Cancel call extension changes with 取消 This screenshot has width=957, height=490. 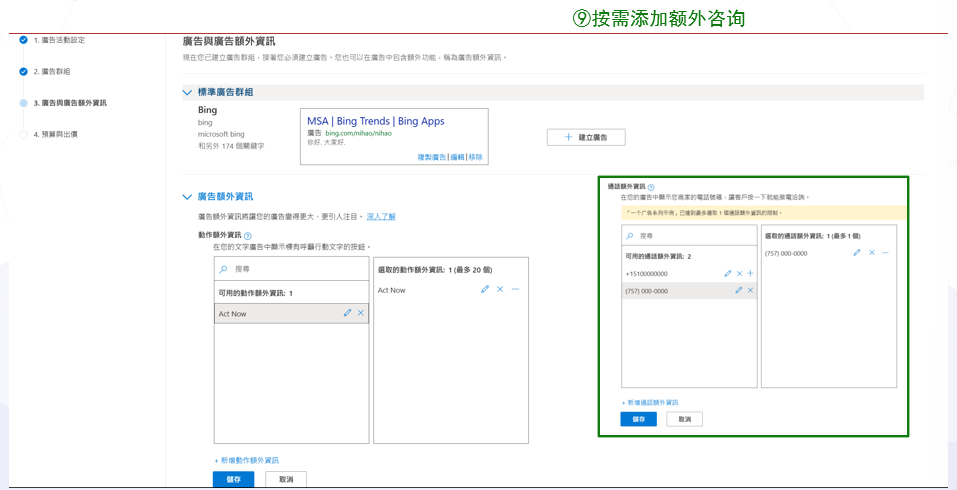click(x=684, y=419)
